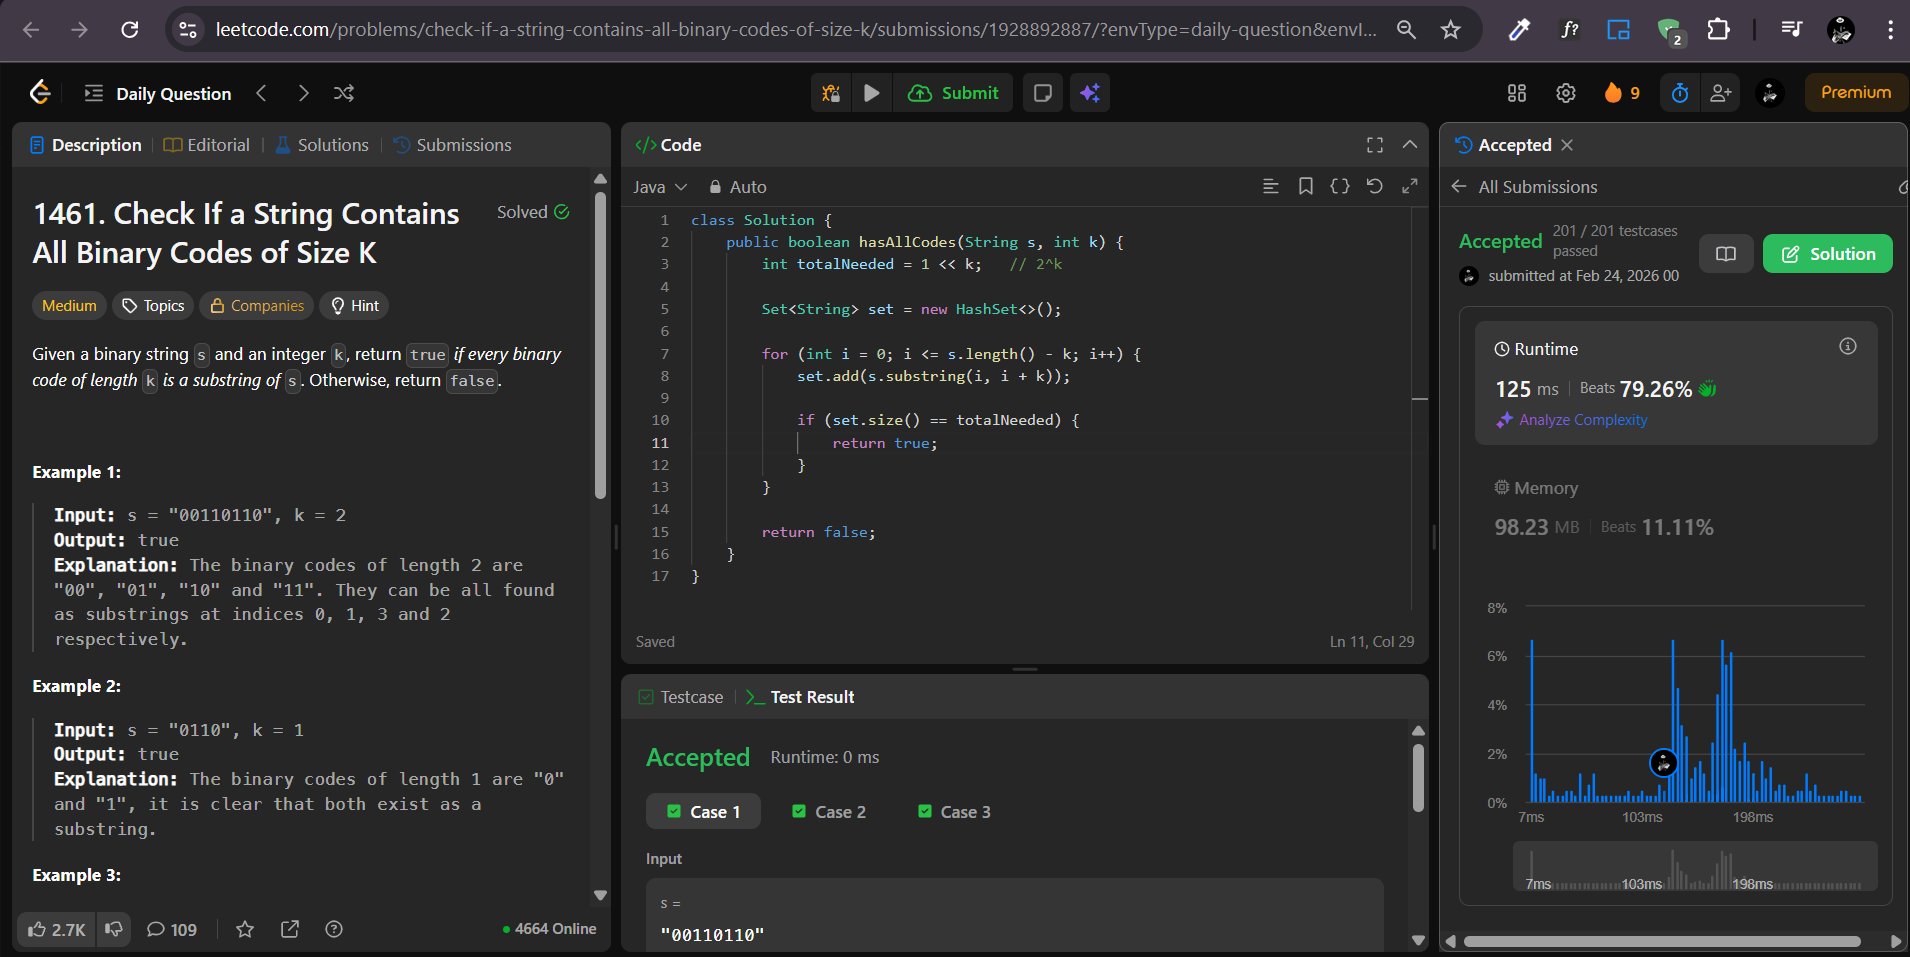Format code using the braces icon
Image resolution: width=1910 pixels, height=957 pixels.
(1339, 186)
